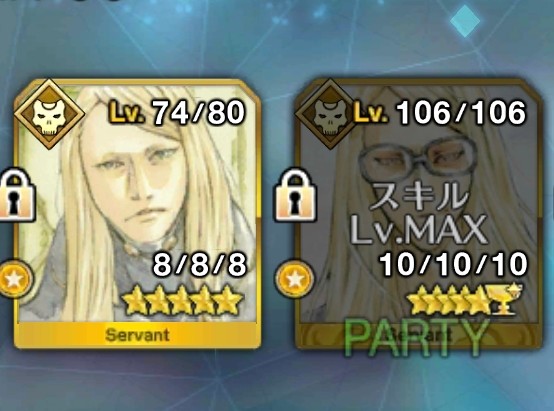Screen dimensions: 554x411
Task: Select the Lv. 74/80 servant portrait
Action: click(x=137, y=214)
